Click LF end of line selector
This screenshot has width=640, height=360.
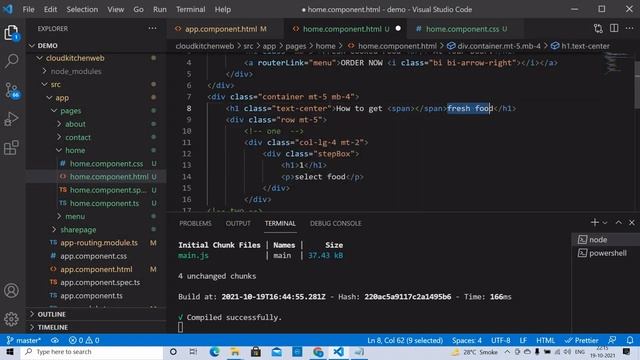coord(523,340)
